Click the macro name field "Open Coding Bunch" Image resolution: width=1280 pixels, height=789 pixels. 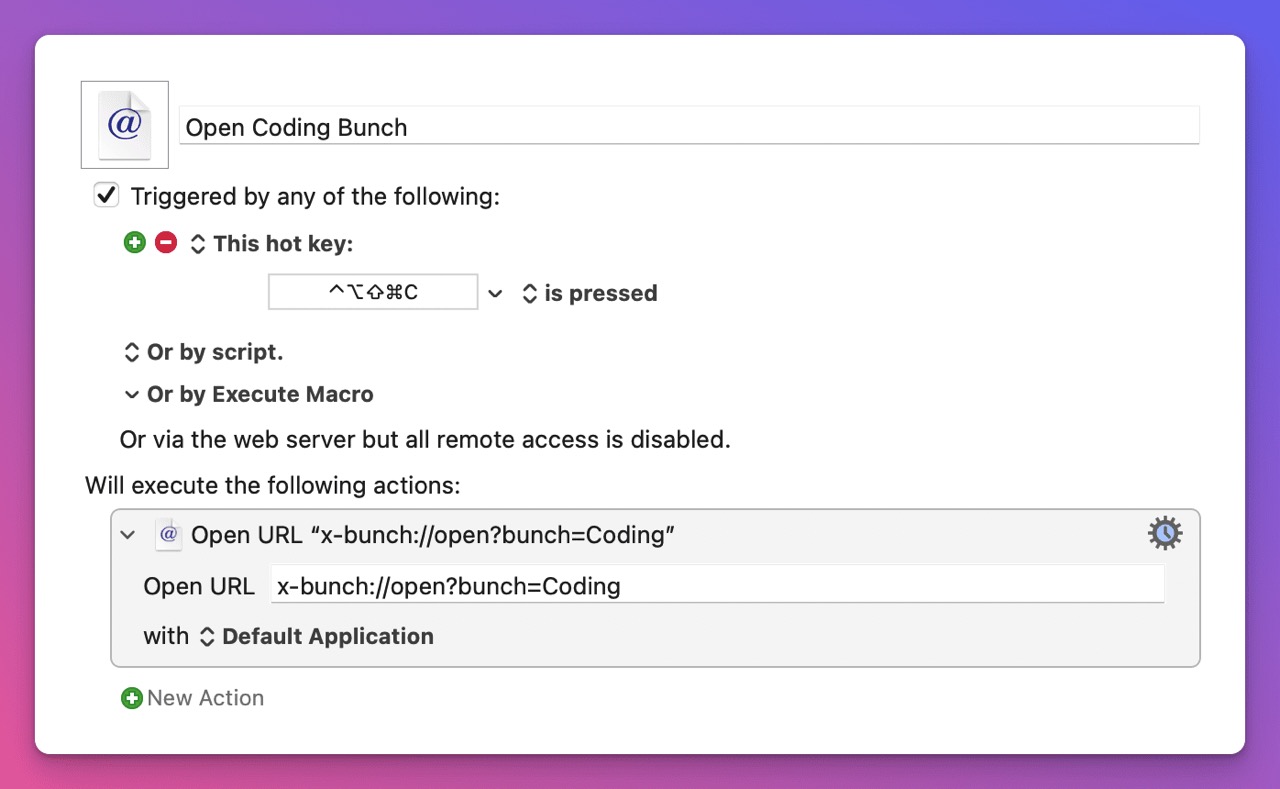tap(688, 127)
